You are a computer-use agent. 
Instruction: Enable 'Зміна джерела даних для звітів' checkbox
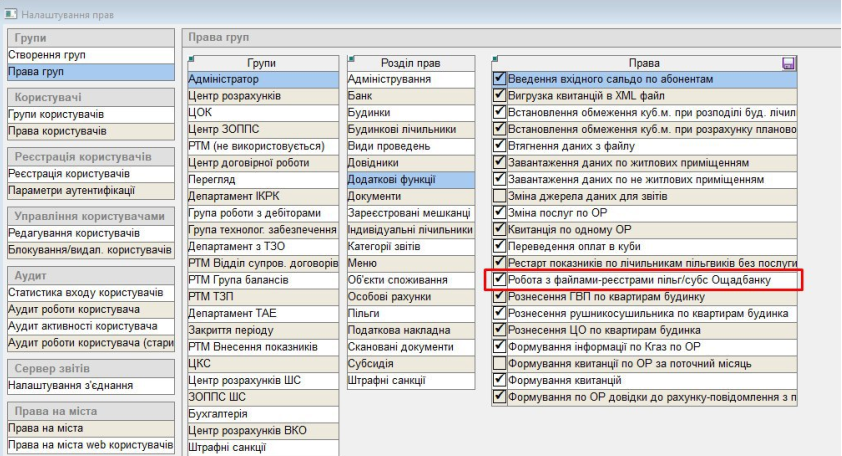click(500, 196)
